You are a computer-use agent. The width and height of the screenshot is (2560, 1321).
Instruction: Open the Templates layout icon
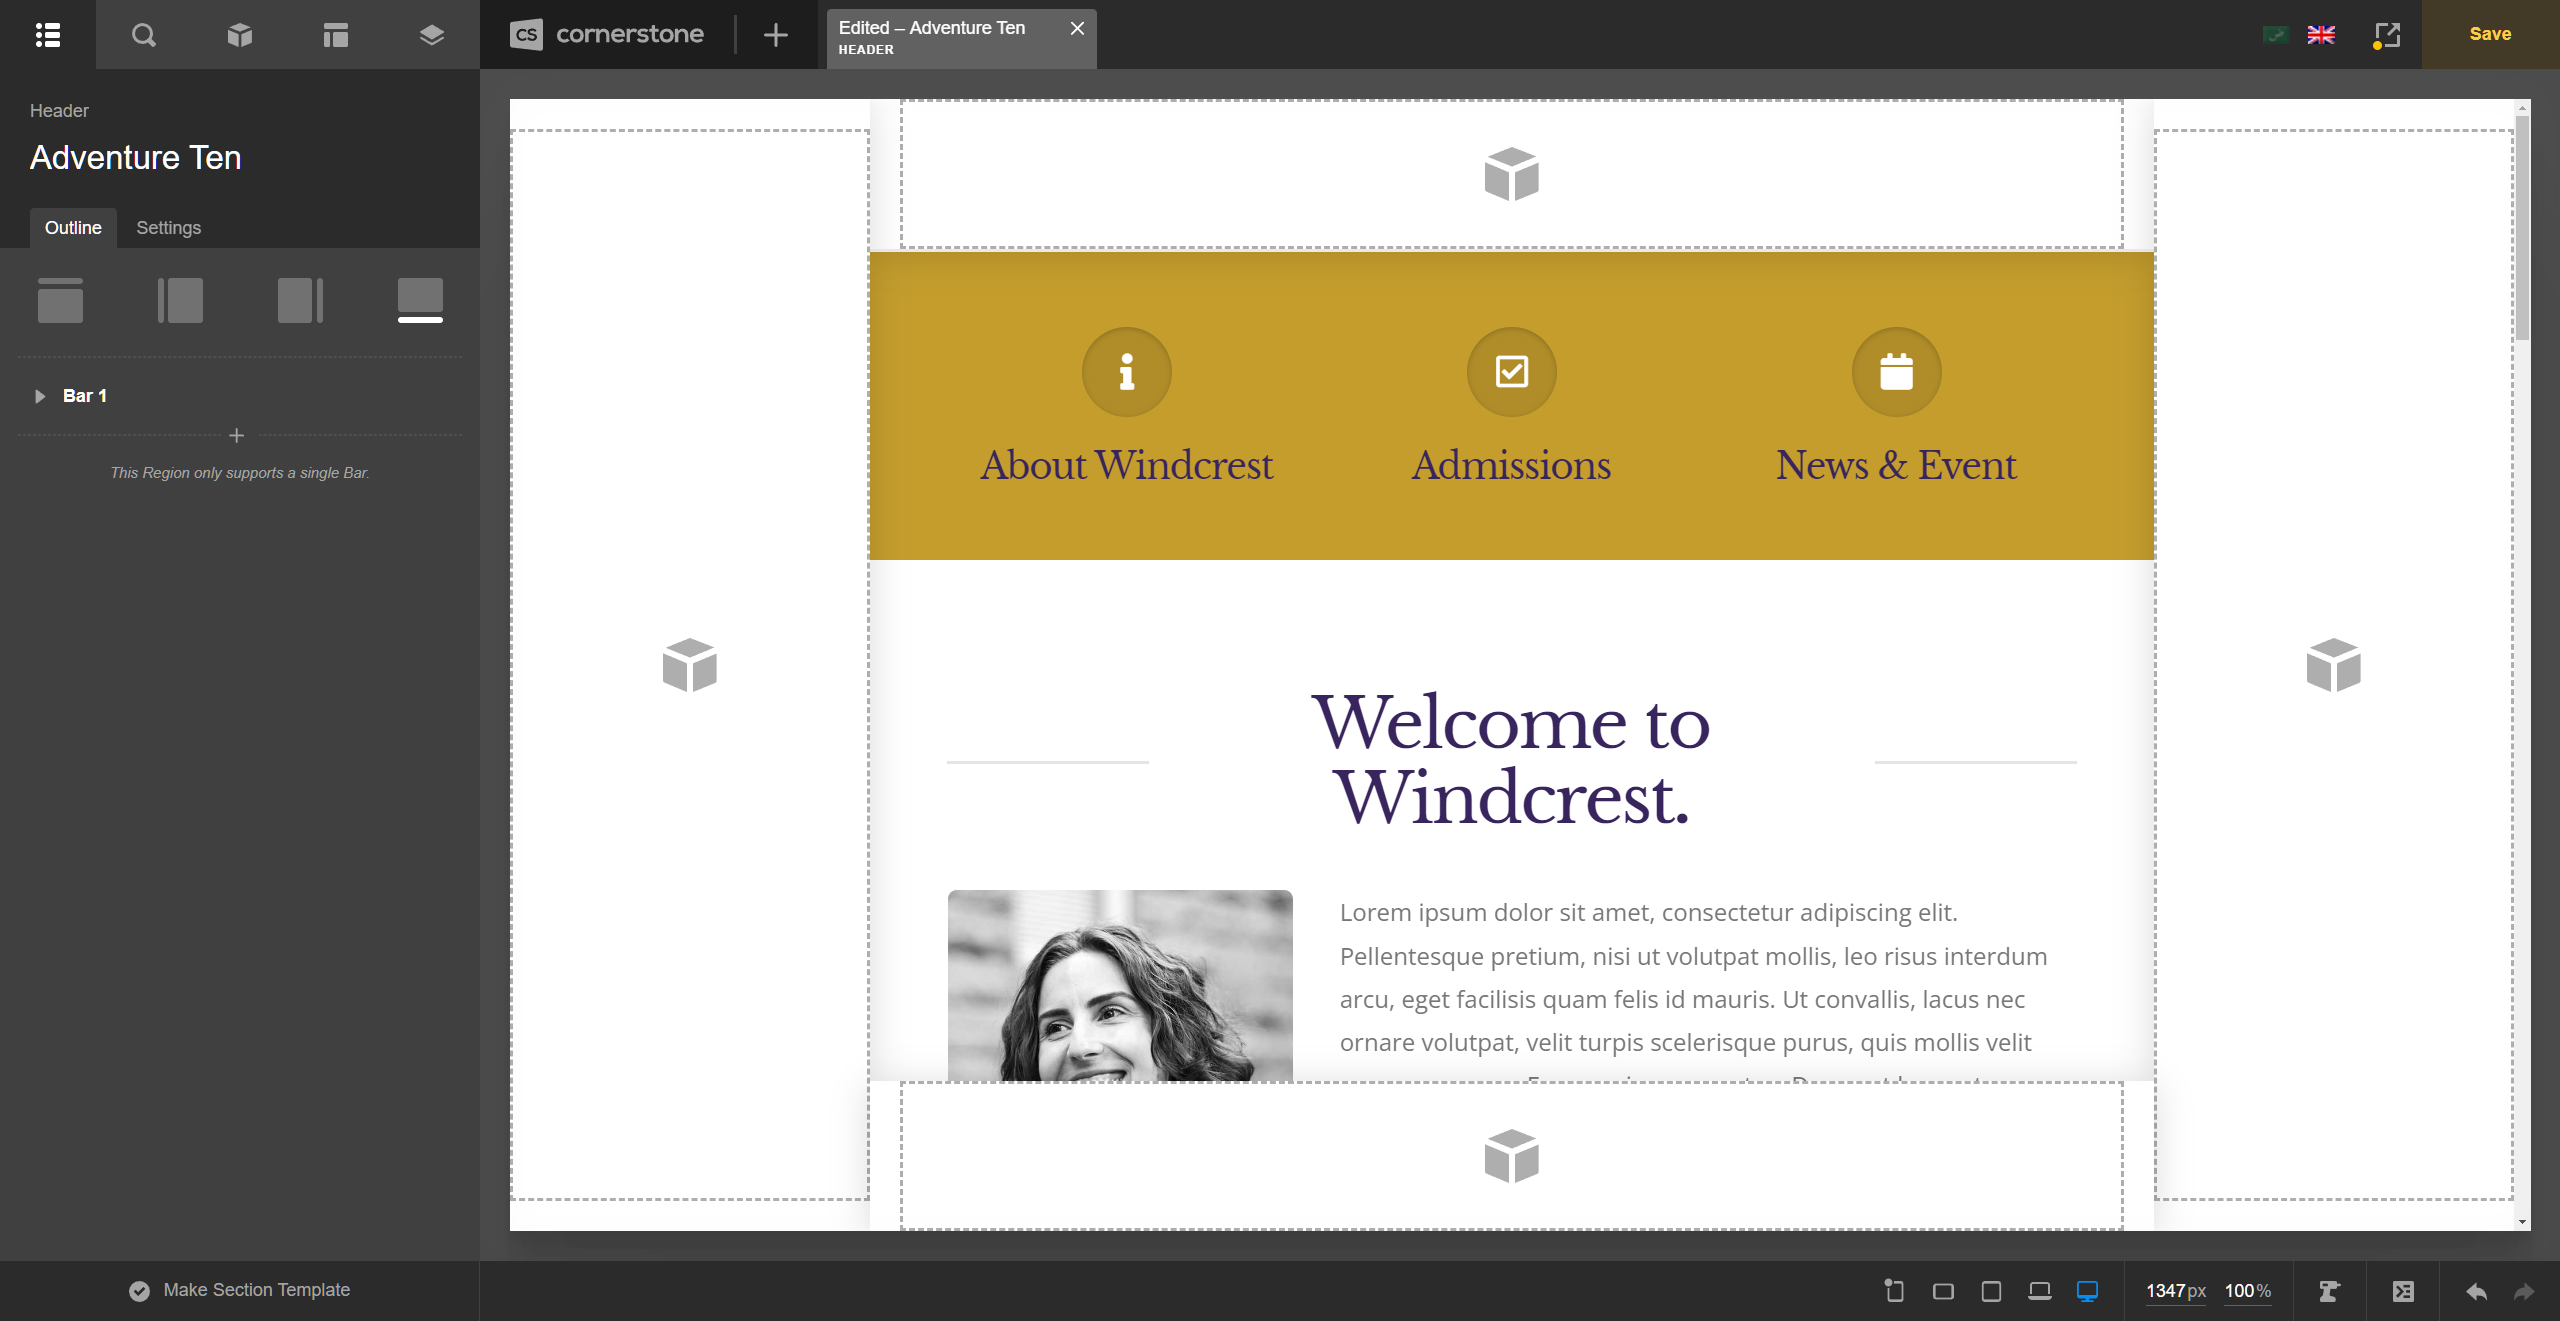(x=336, y=35)
